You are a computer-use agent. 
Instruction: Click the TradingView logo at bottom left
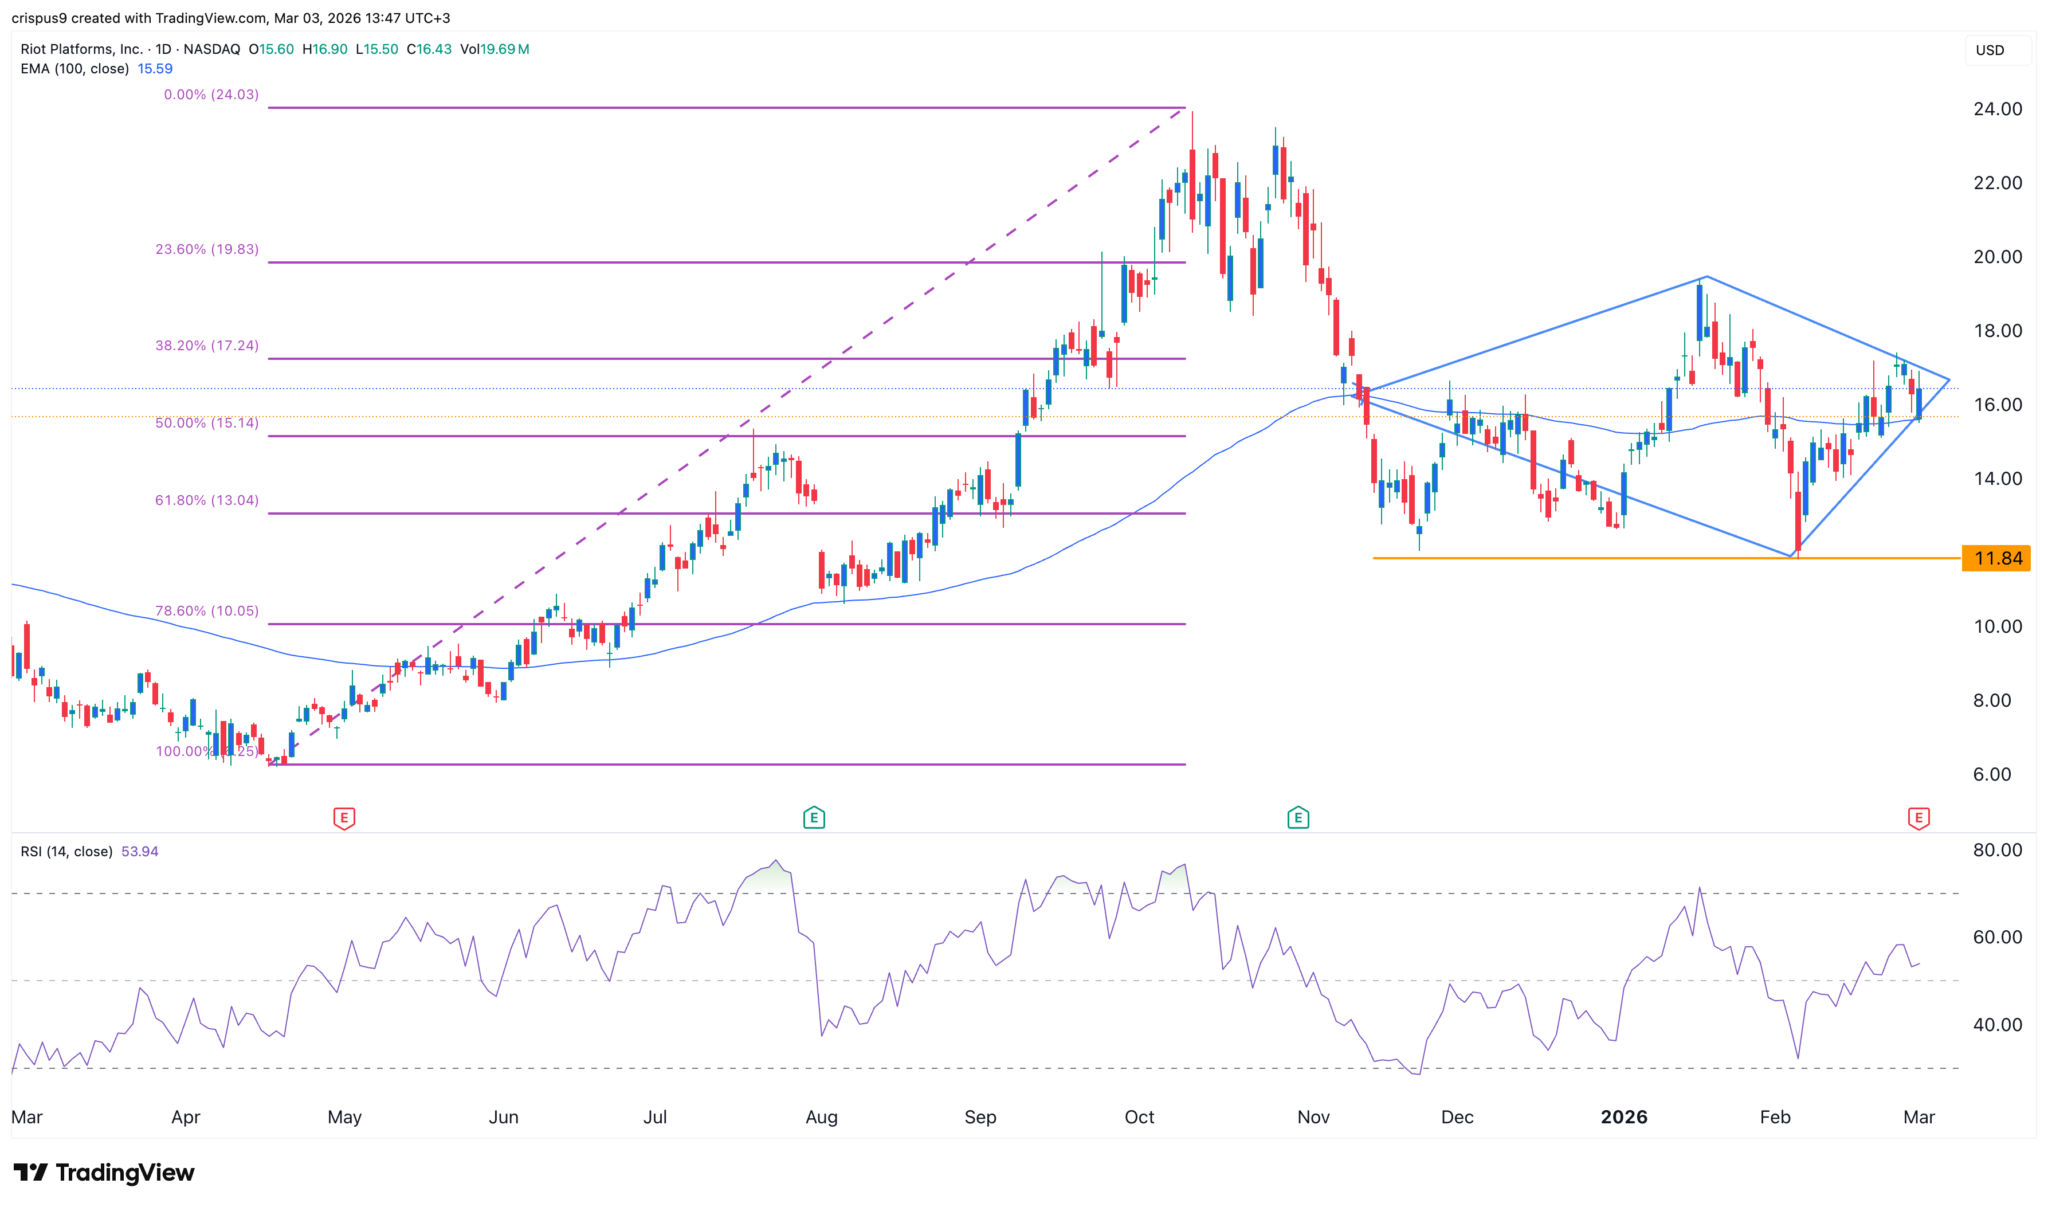(x=104, y=1172)
